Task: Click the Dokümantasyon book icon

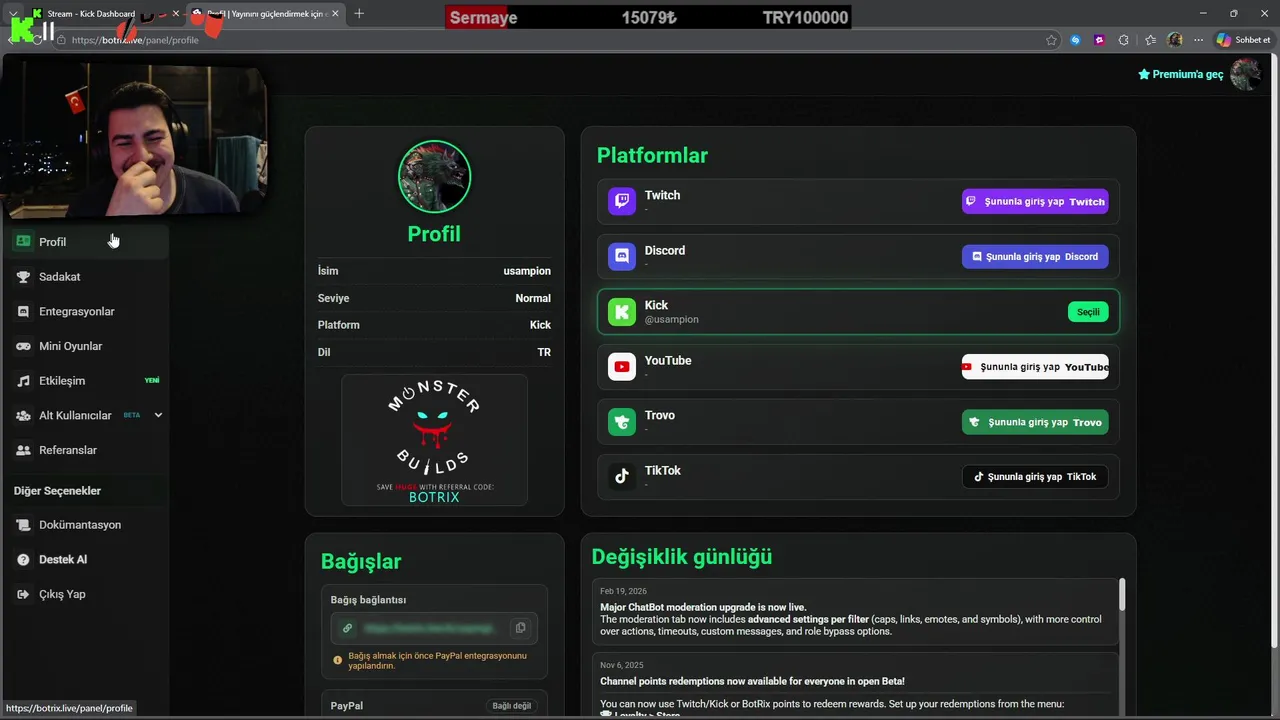Action: (23, 525)
